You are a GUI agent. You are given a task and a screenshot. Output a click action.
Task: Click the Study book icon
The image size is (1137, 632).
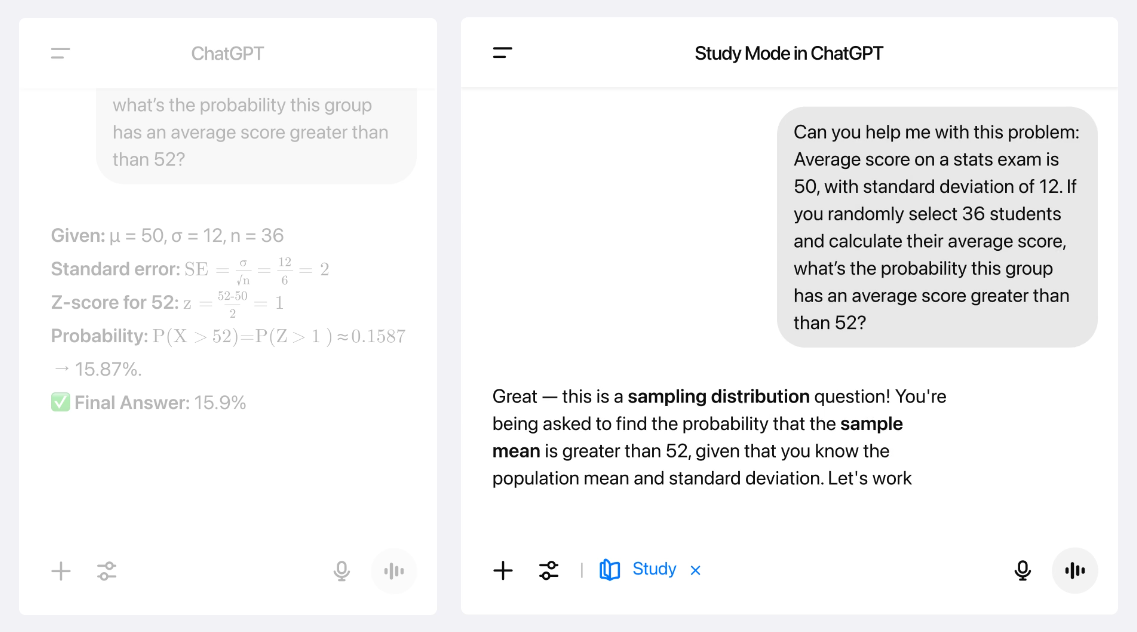(610, 570)
